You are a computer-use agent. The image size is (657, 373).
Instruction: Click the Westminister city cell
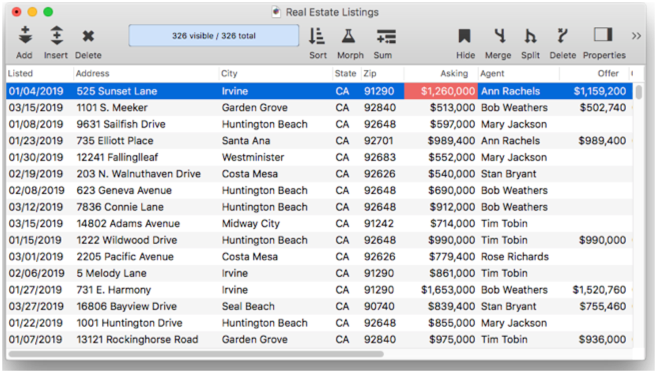point(253,158)
